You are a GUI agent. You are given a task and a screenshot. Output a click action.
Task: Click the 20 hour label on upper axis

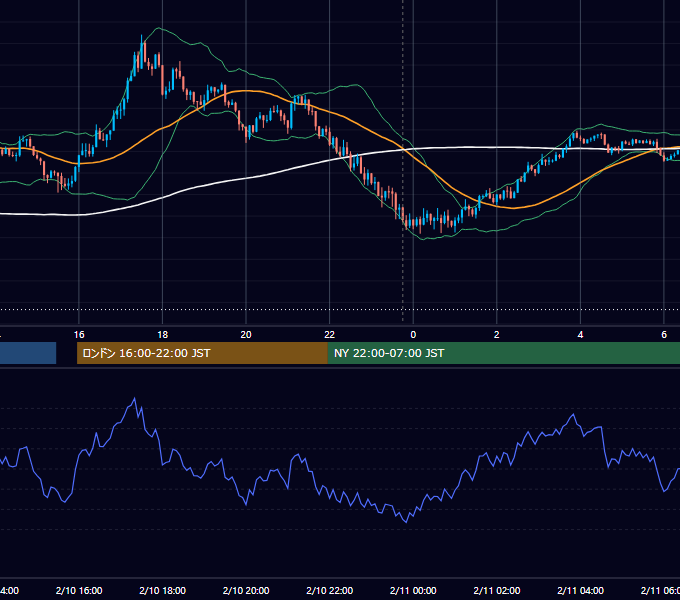click(x=246, y=335)
